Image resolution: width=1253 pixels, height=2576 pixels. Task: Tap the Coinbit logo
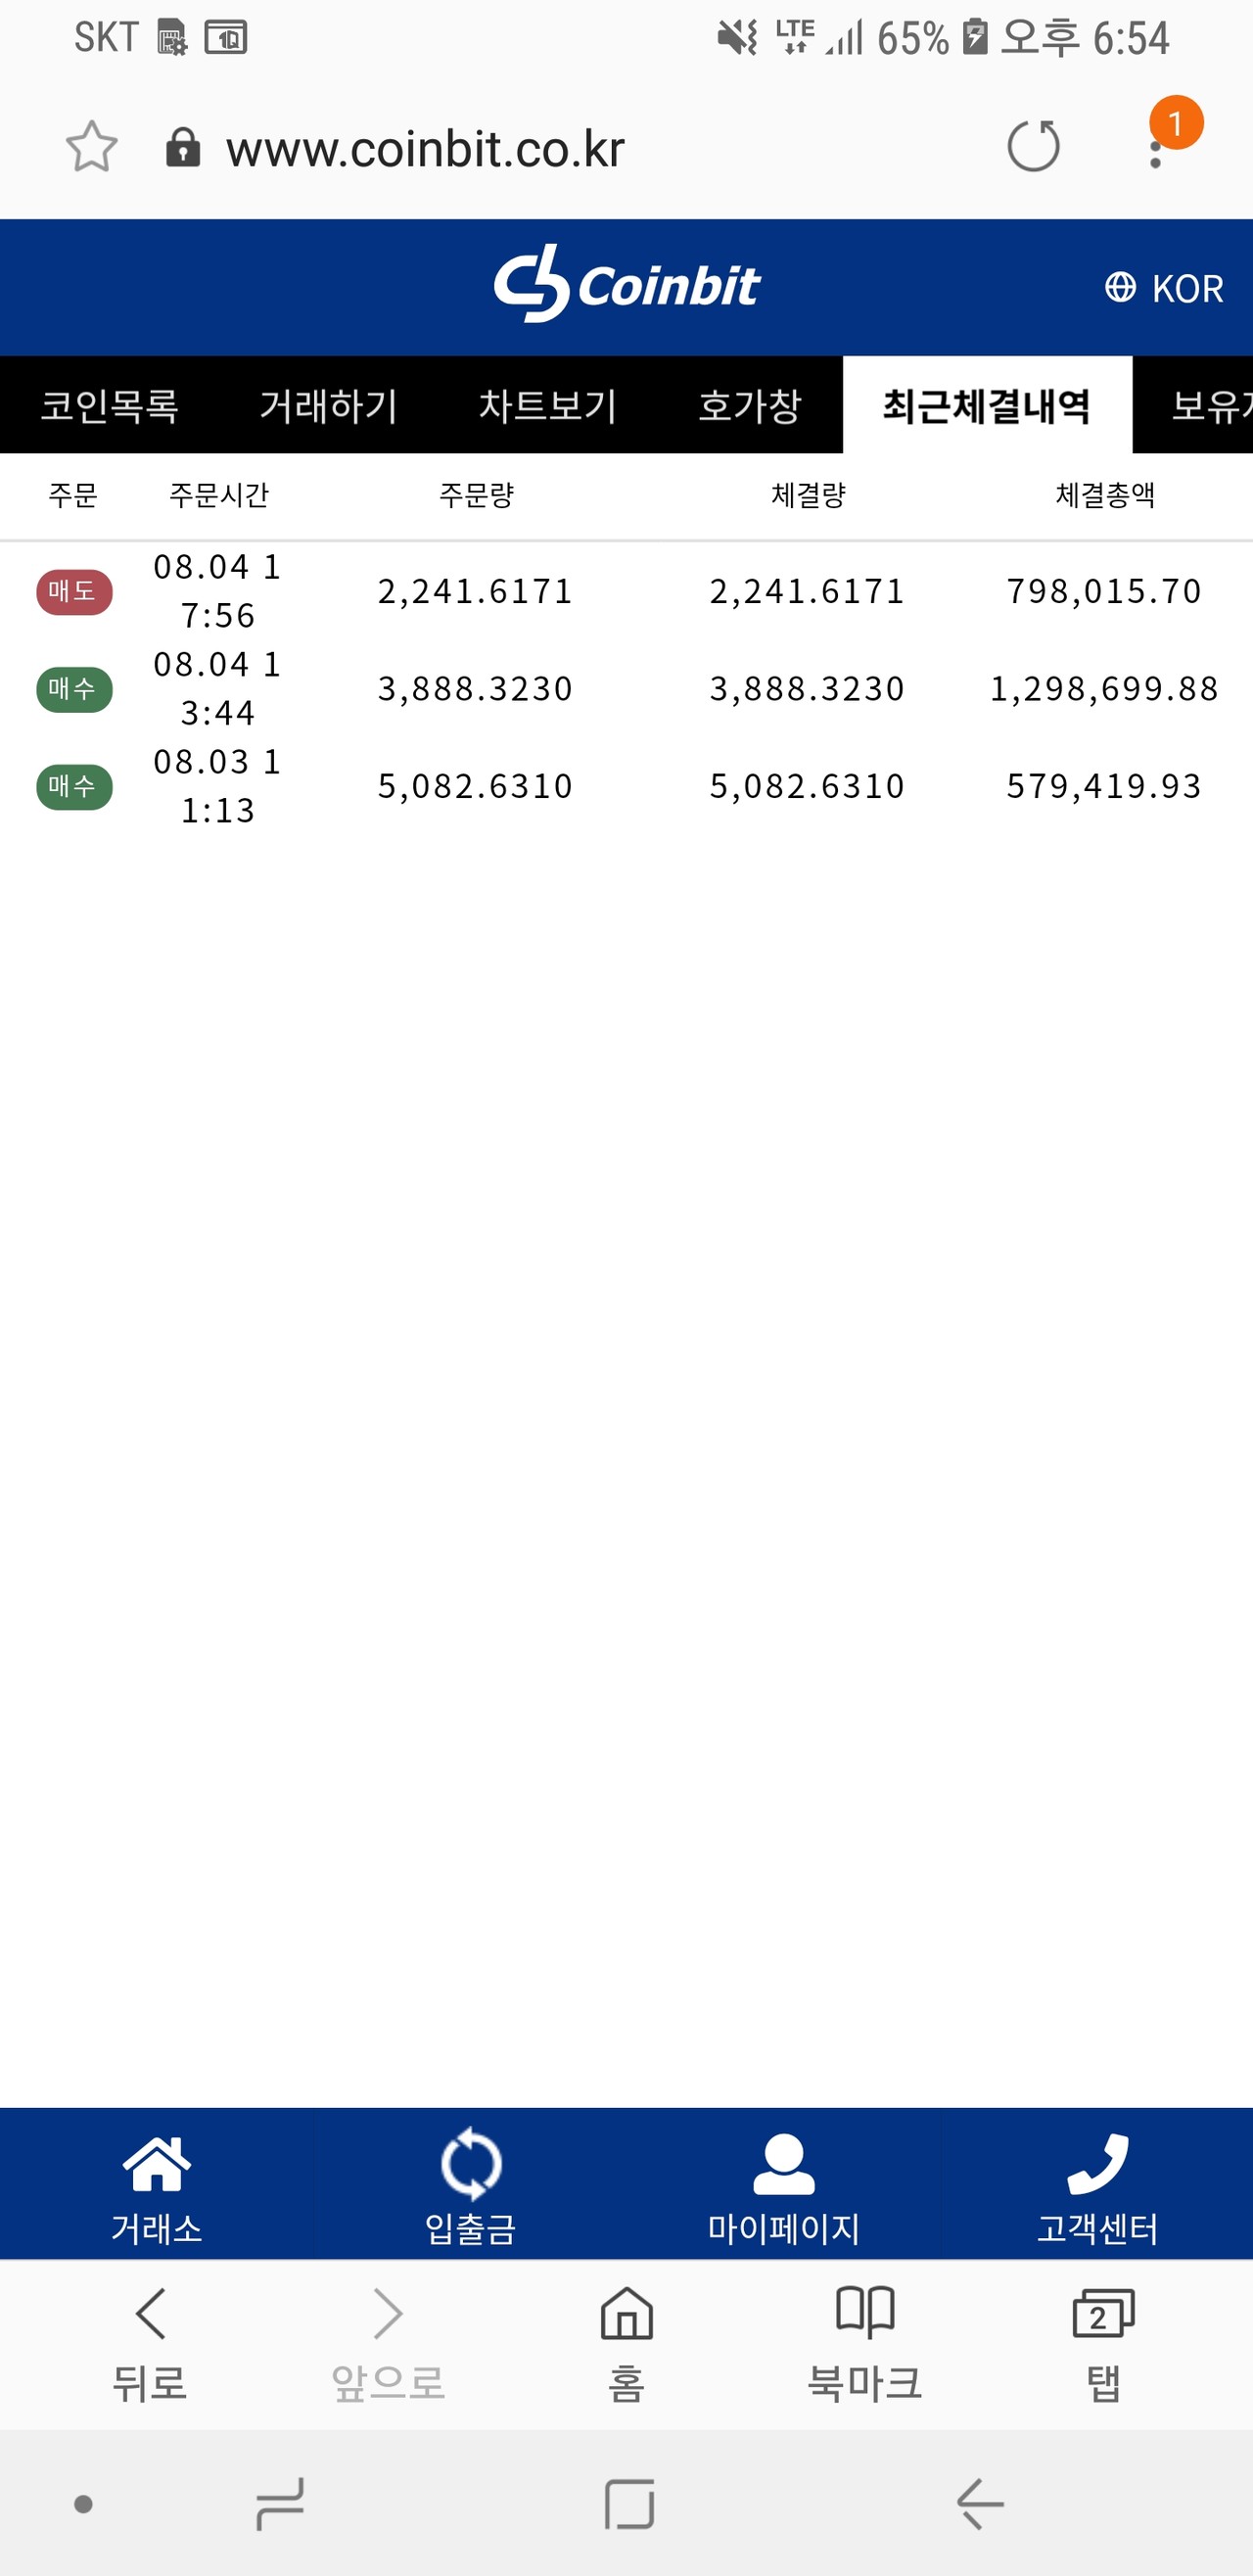tap(627, 285)
